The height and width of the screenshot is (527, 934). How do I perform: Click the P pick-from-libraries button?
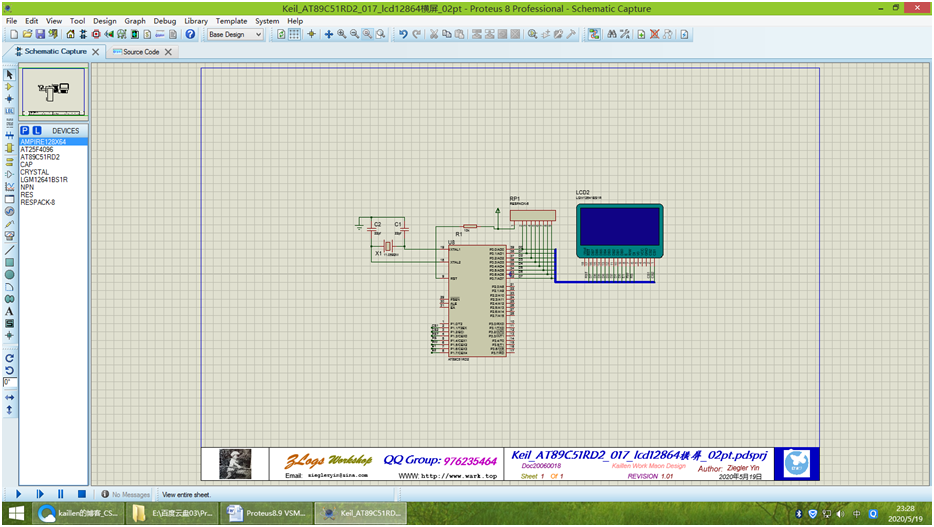(24, 130)
